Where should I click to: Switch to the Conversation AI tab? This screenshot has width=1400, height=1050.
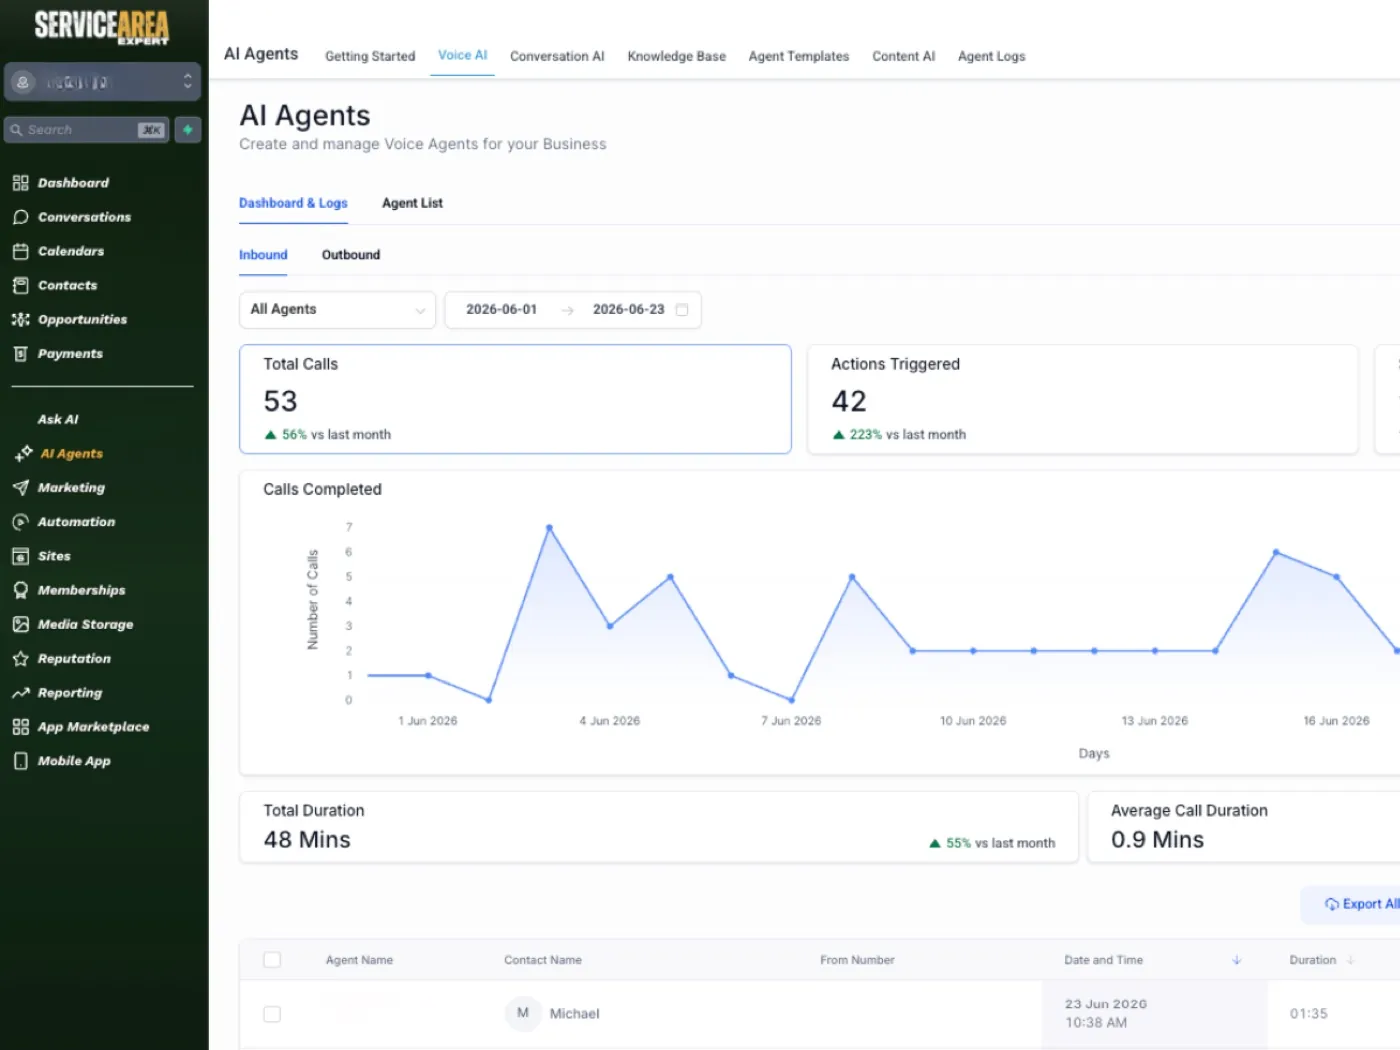pos(557,57)
